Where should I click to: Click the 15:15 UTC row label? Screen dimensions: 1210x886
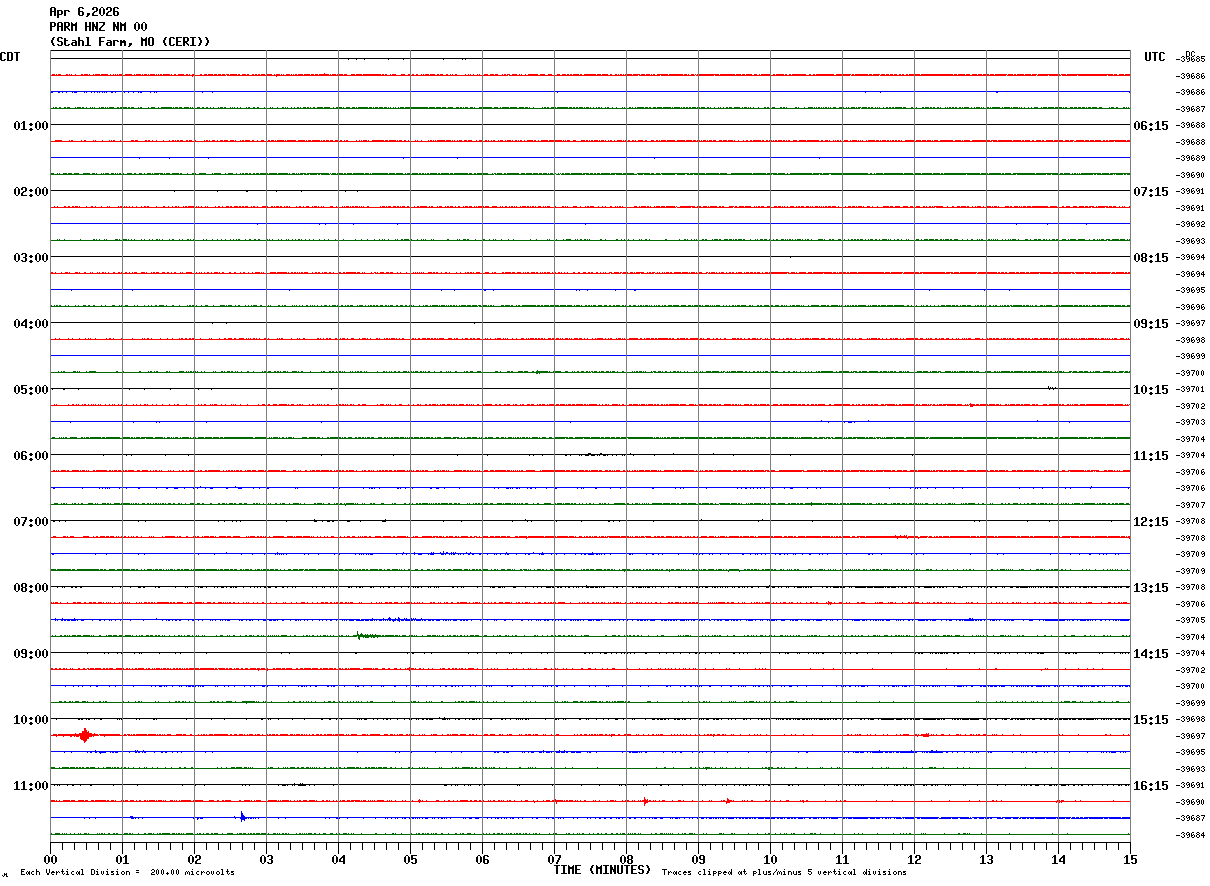pos(1151,719)
